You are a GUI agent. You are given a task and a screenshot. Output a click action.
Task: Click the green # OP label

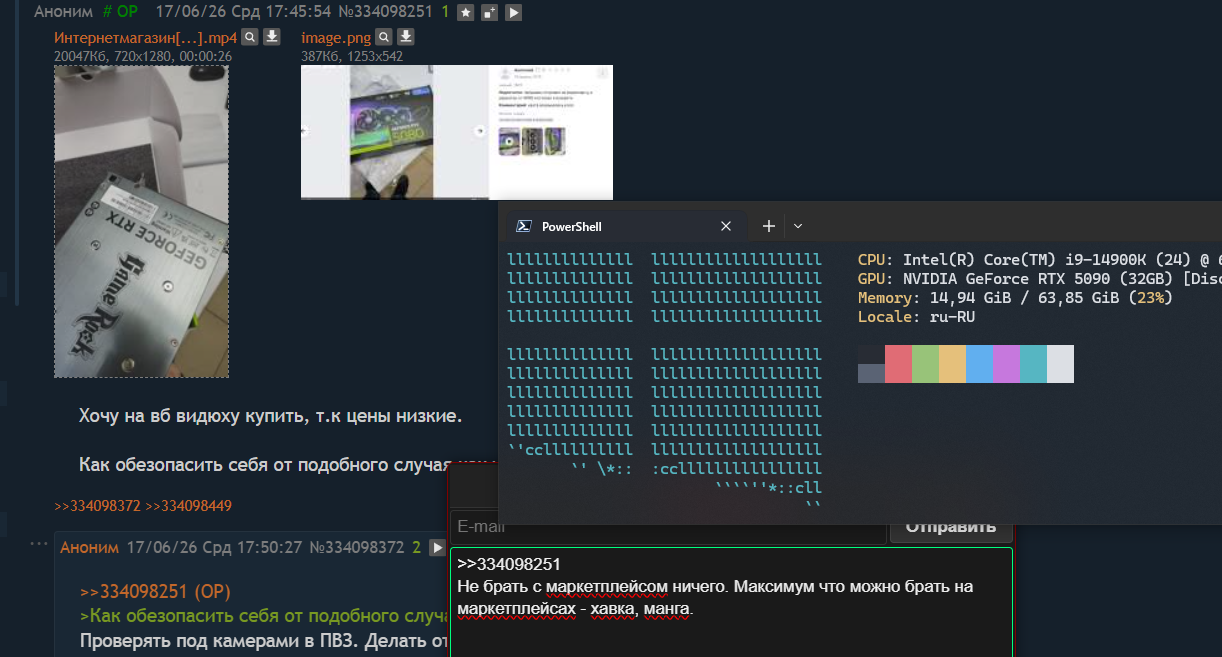pos(121,12)
